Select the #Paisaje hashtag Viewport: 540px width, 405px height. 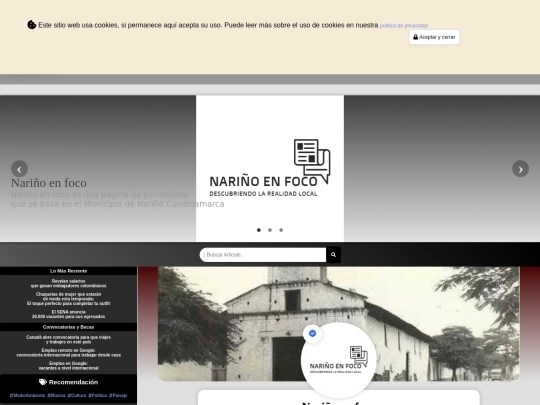click(x=118, y=395)
